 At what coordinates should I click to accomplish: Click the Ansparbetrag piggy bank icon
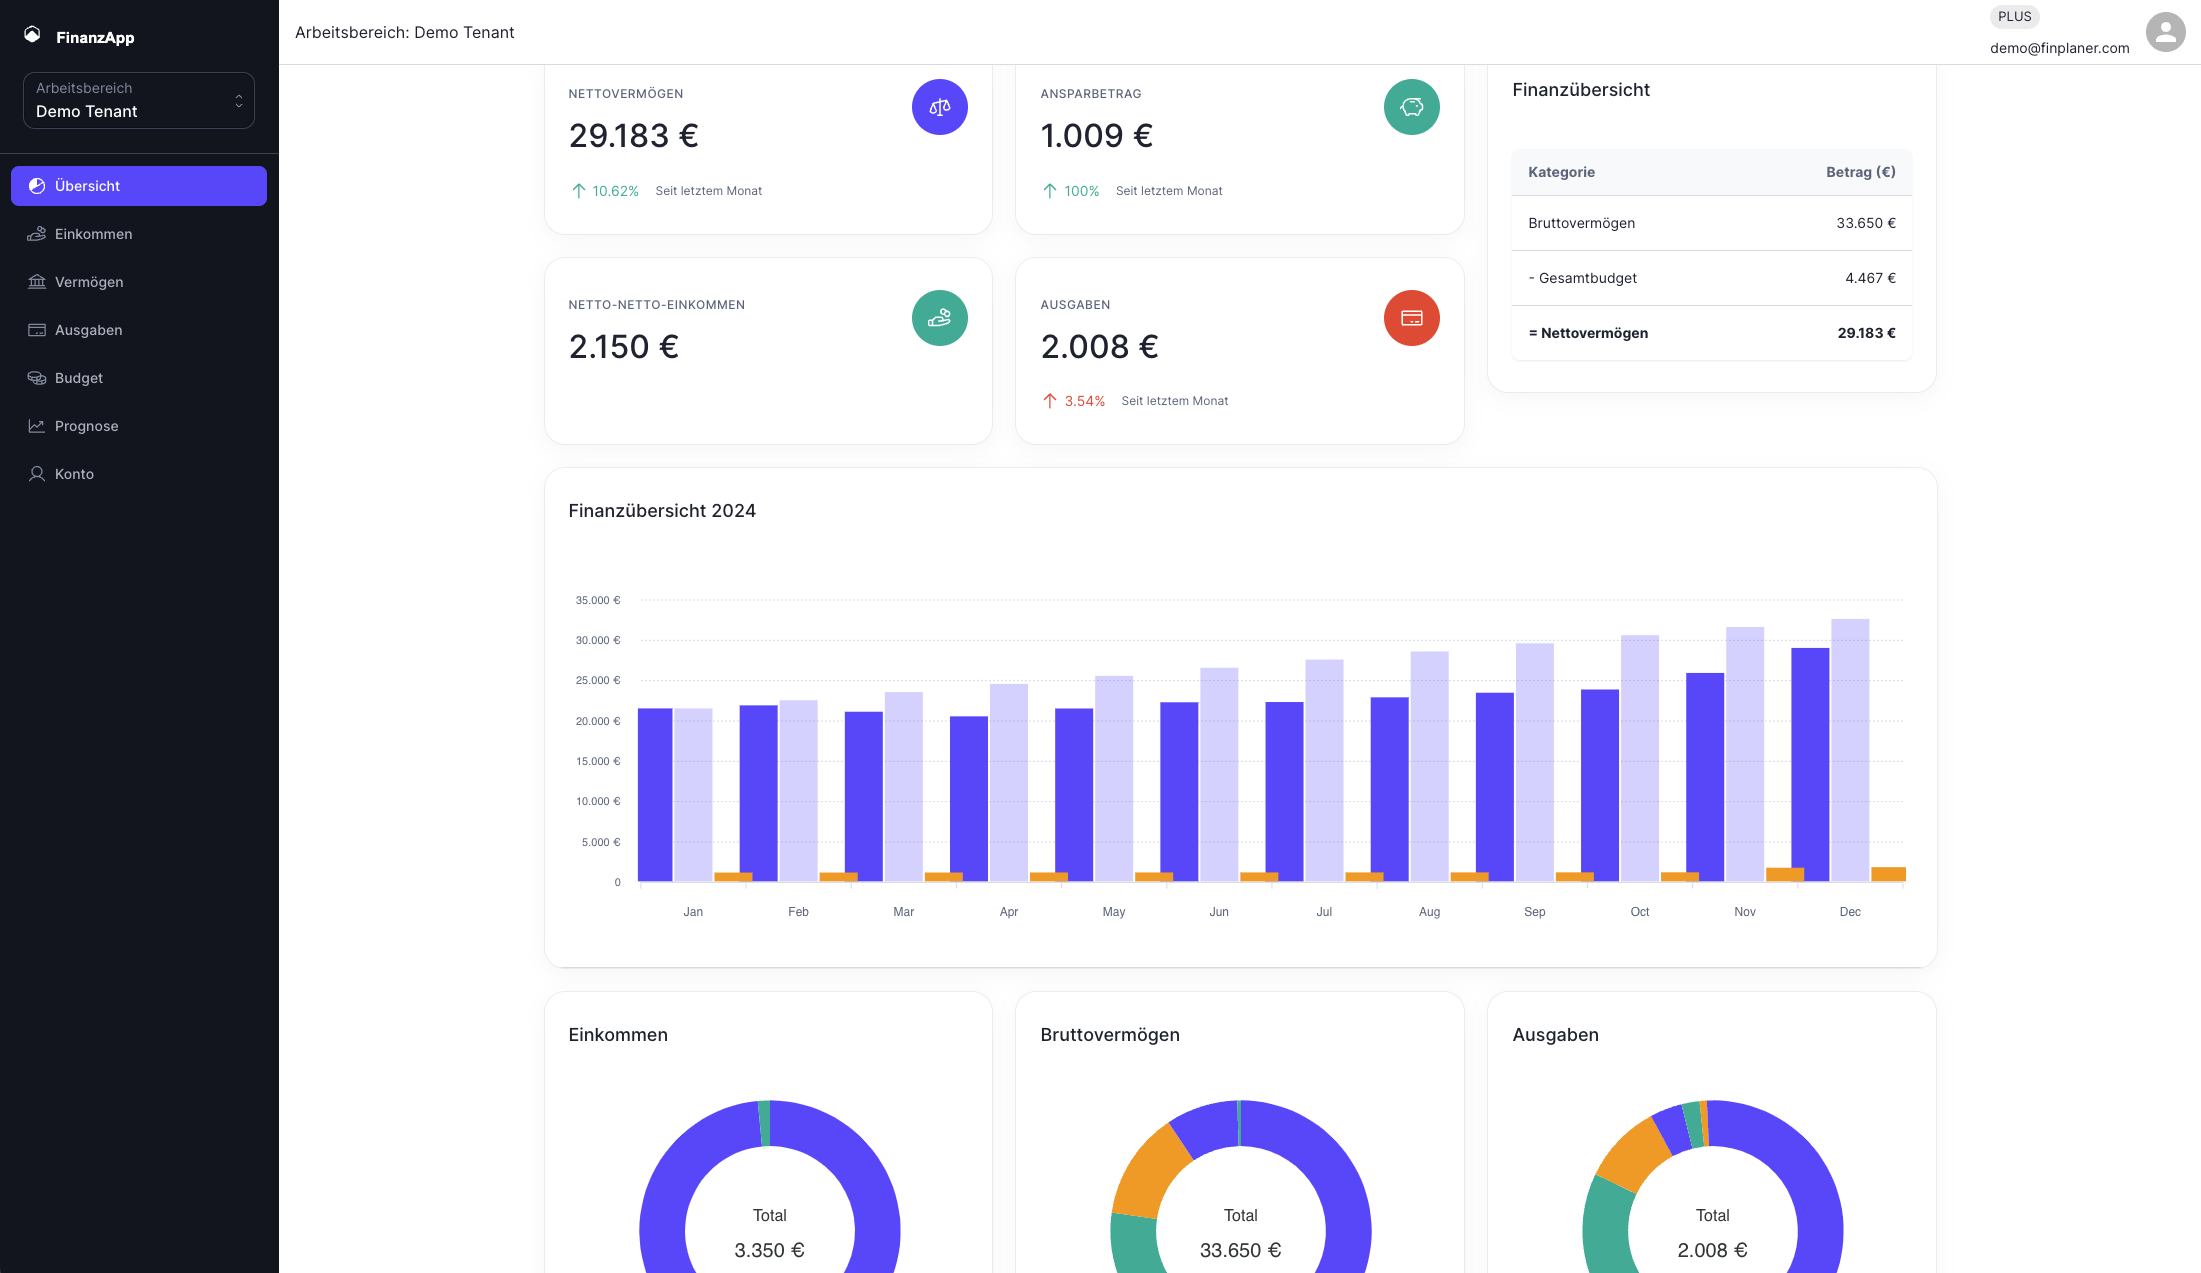pos(1411,107)
